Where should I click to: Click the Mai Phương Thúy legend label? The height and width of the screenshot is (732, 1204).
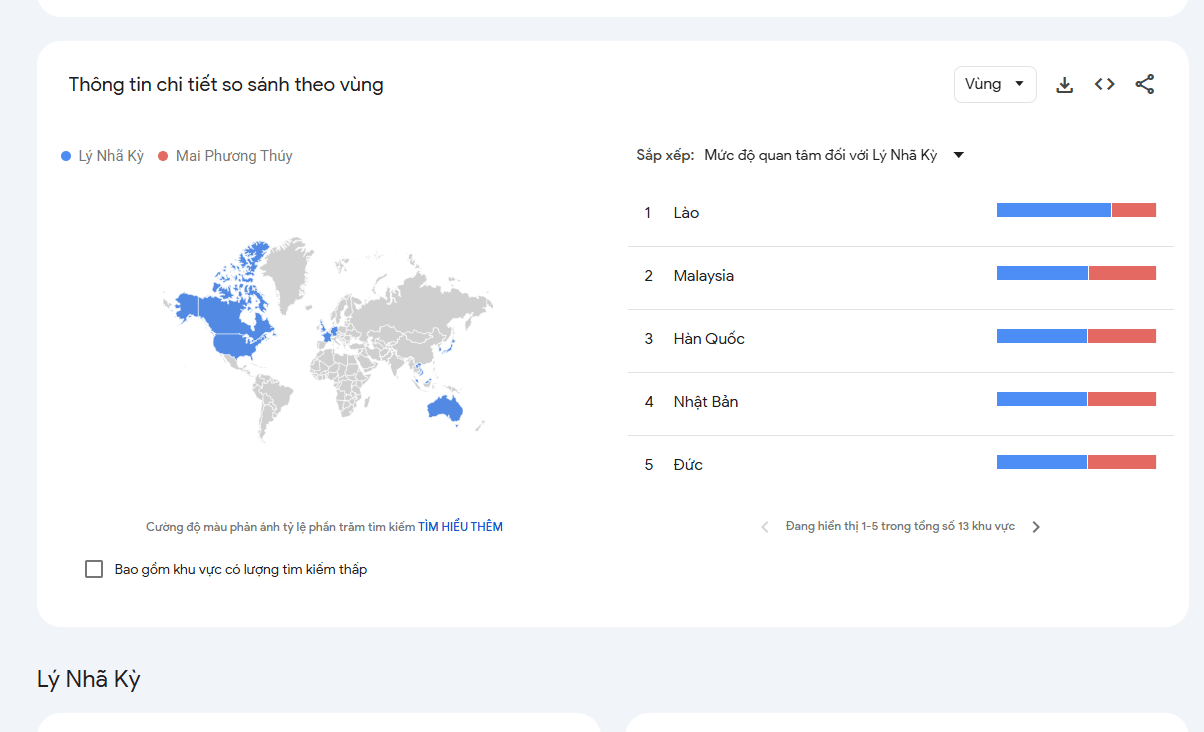click(234, 156)
